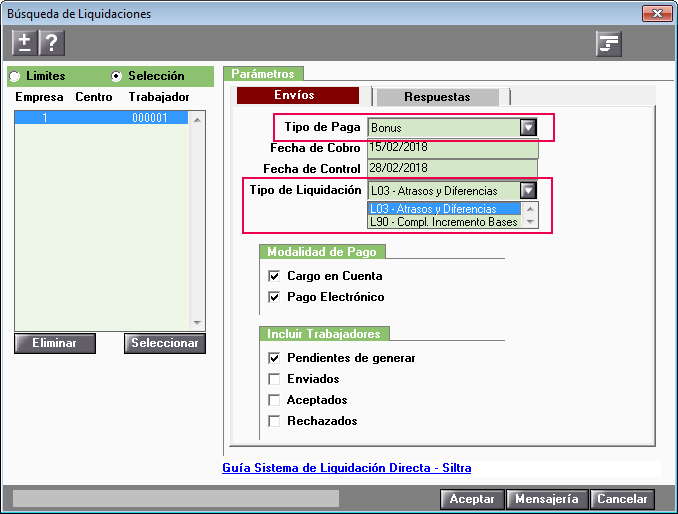Click the liquidation list scroll down arrow
Screen dimensions: 678x514
point(530,222)
